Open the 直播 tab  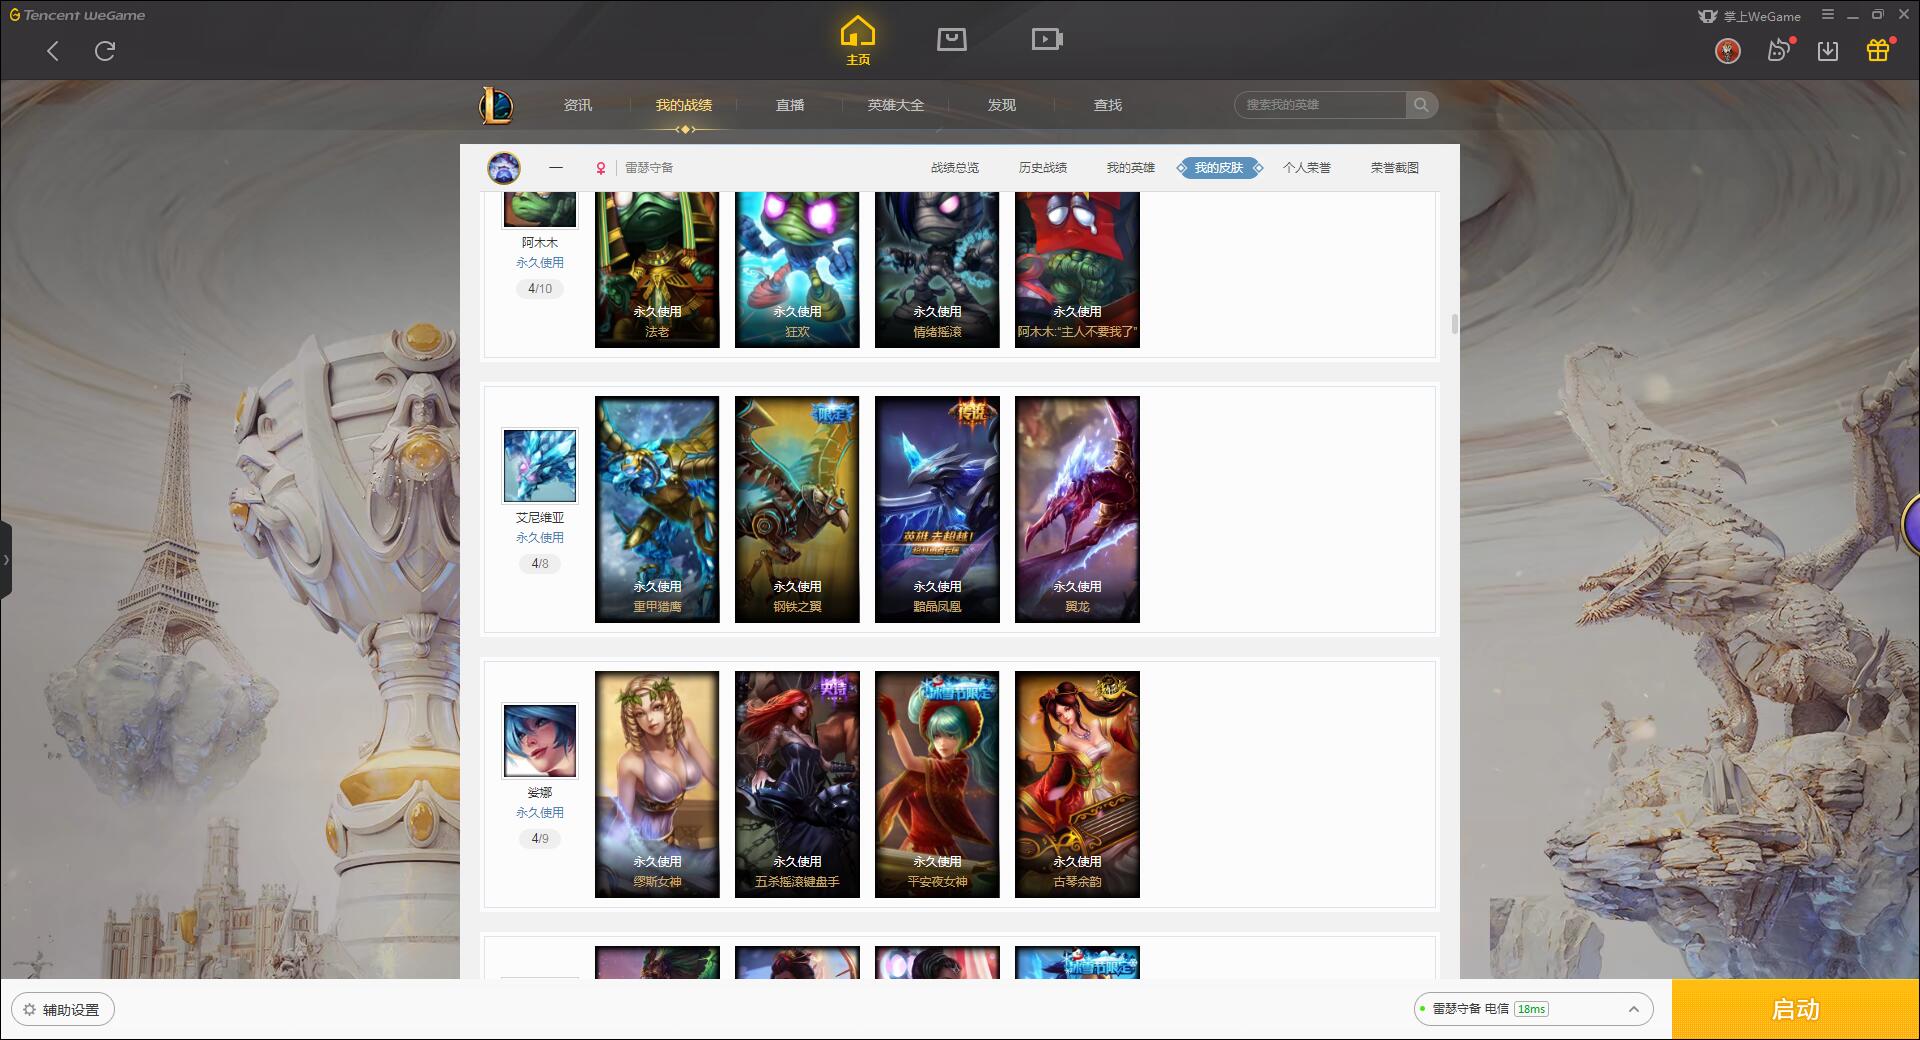pyautogui.click(x=790, y=105)
